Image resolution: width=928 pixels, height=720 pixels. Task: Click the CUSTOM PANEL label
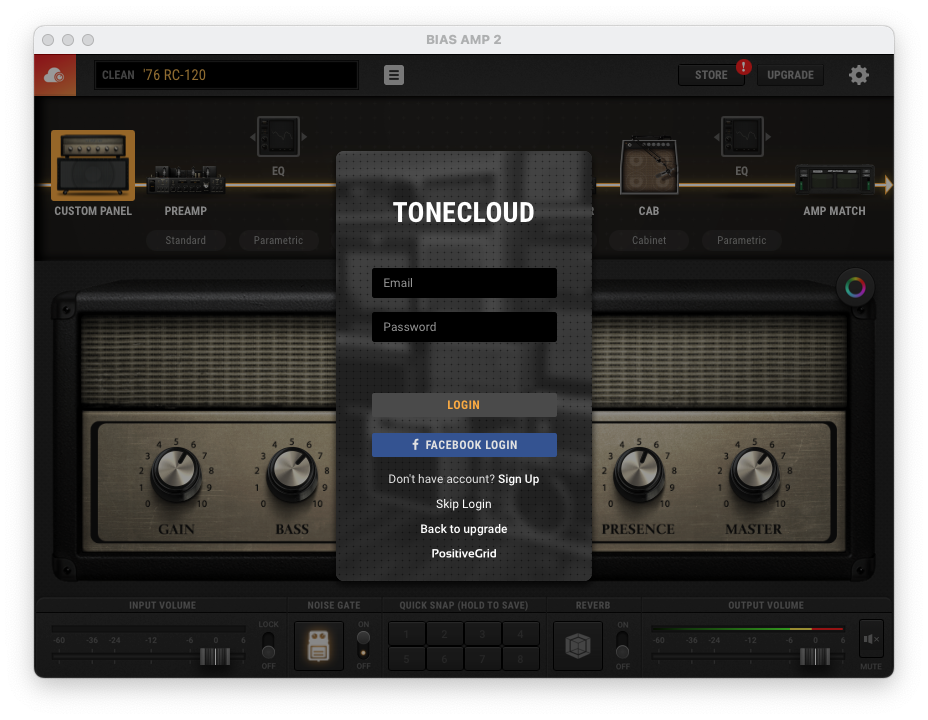click(x=93, y=211)
